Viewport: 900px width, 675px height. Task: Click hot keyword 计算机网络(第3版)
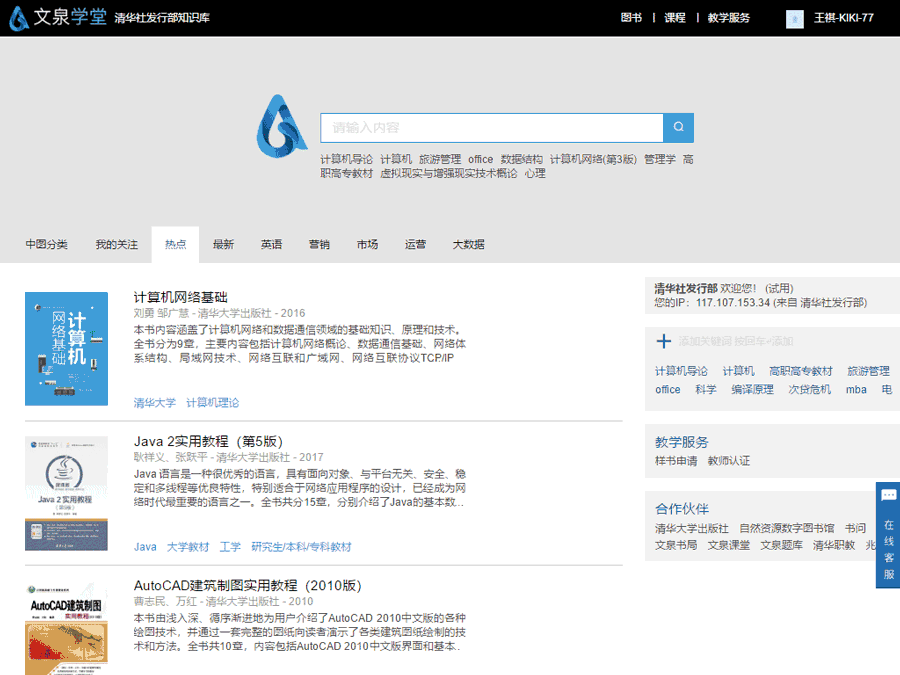pyautogui.click(x=593, y=159)
